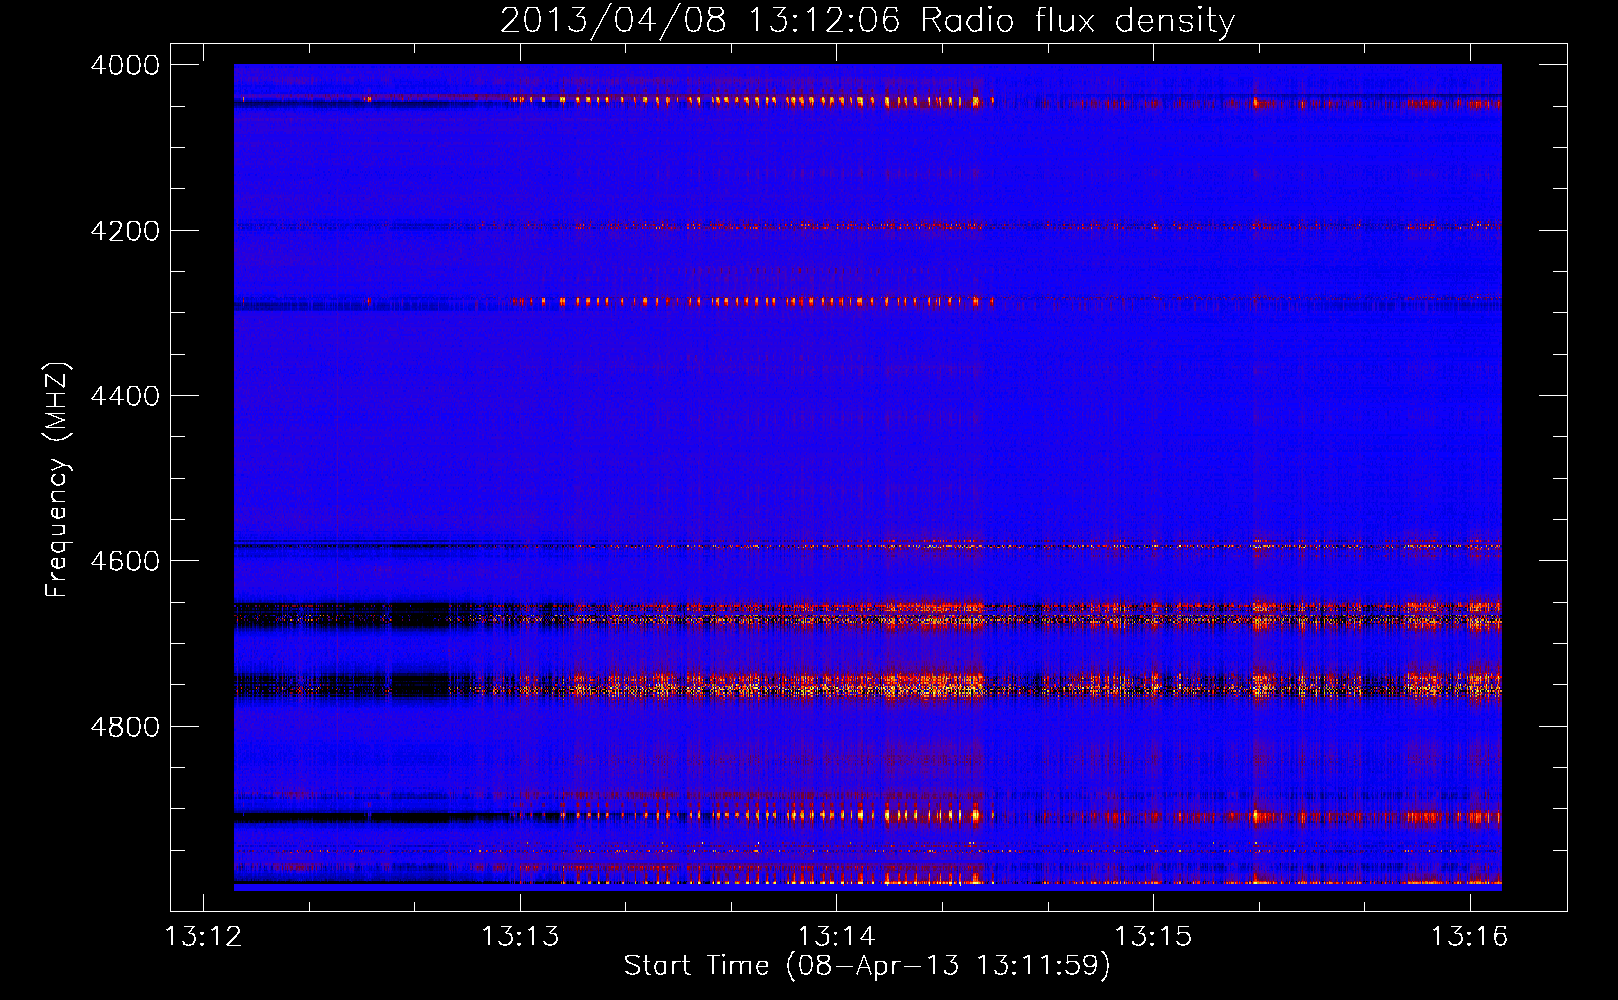Select the 'Frequency (MHZ)' y-axis label
This screenshot has width=1618, height=1000.
click(x=58, y=480)
